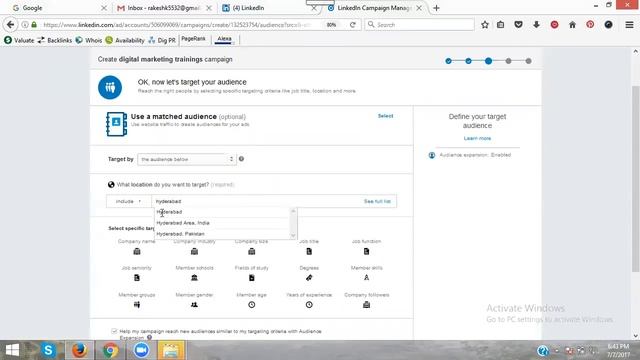
Task: Click Select for matched audience
Action: tap(385, 116)
